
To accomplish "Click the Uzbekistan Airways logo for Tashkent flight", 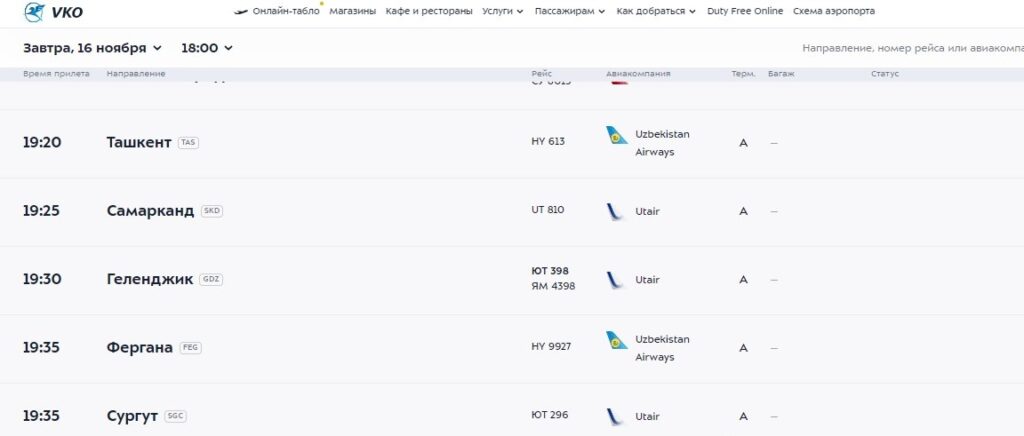I will pyautogui.click(x=616, y=135).
